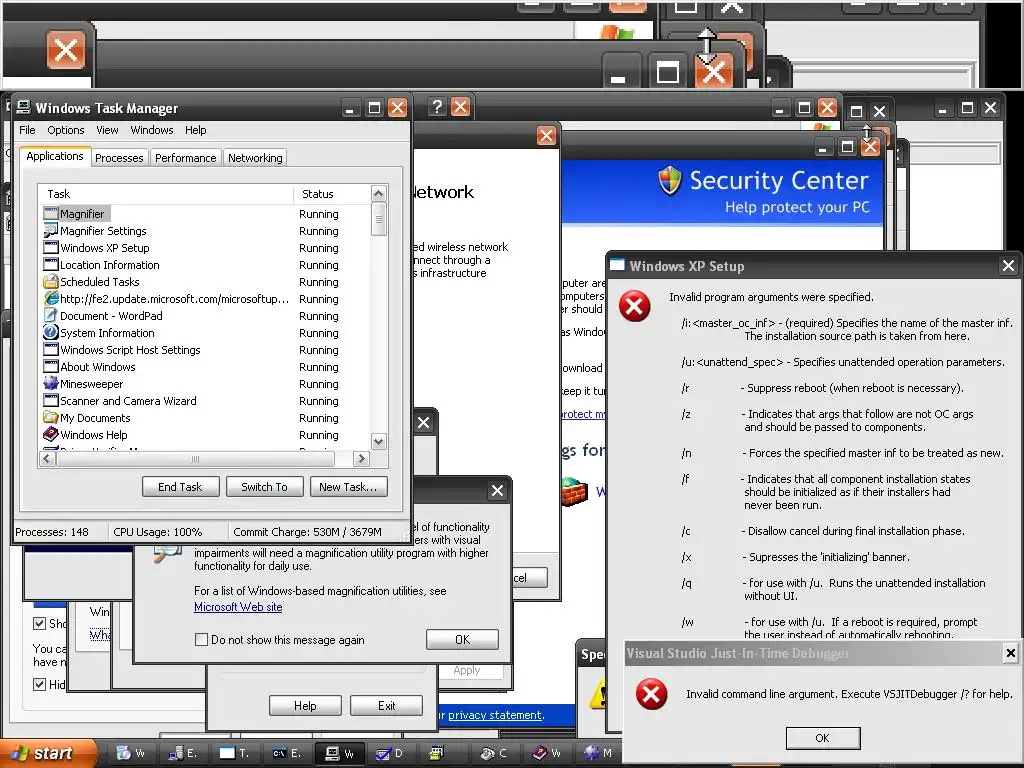Image resolution: width=1024 pixels, height=768 pixels.
Task: Open the Windows menu in Task Manager
Action: 152,130
